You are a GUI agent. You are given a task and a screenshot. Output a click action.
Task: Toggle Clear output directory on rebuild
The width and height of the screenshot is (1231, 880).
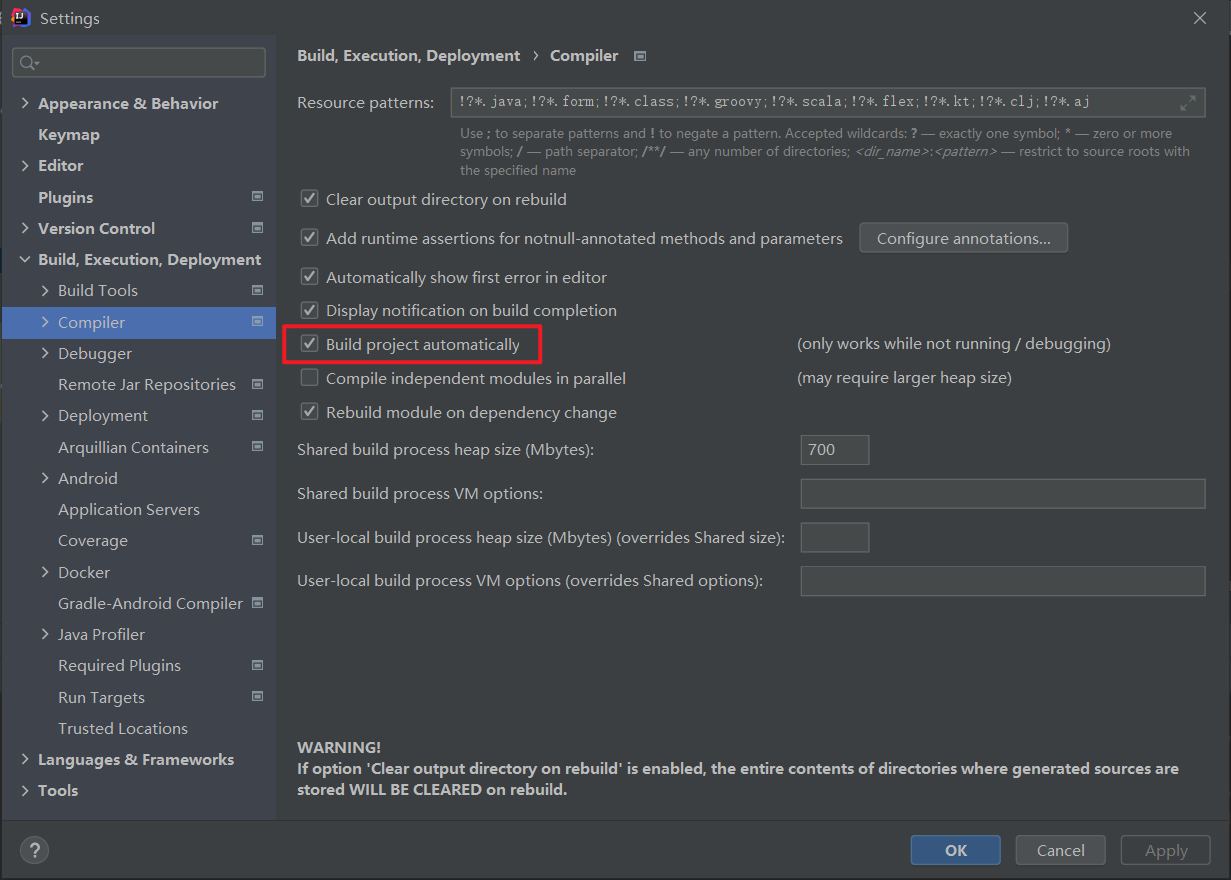click(x=310, y=199)
